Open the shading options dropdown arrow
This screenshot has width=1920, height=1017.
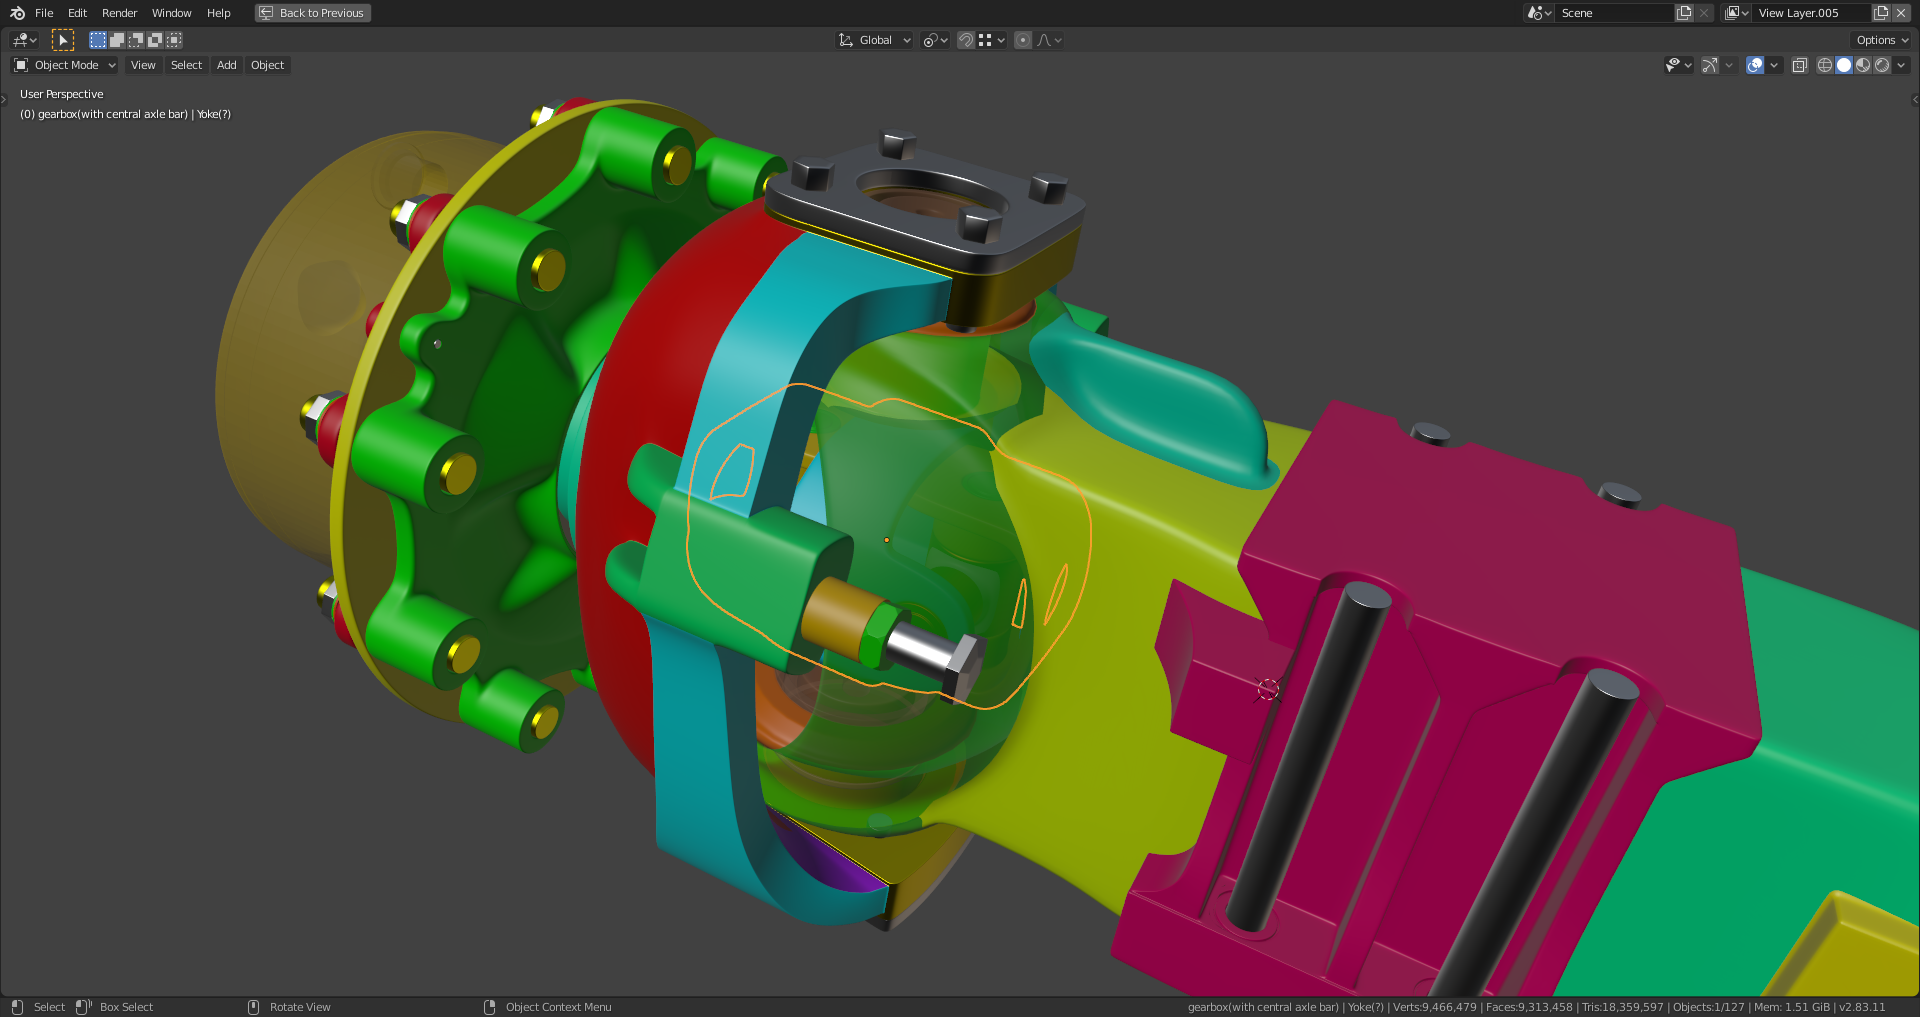click(1901, 65)
